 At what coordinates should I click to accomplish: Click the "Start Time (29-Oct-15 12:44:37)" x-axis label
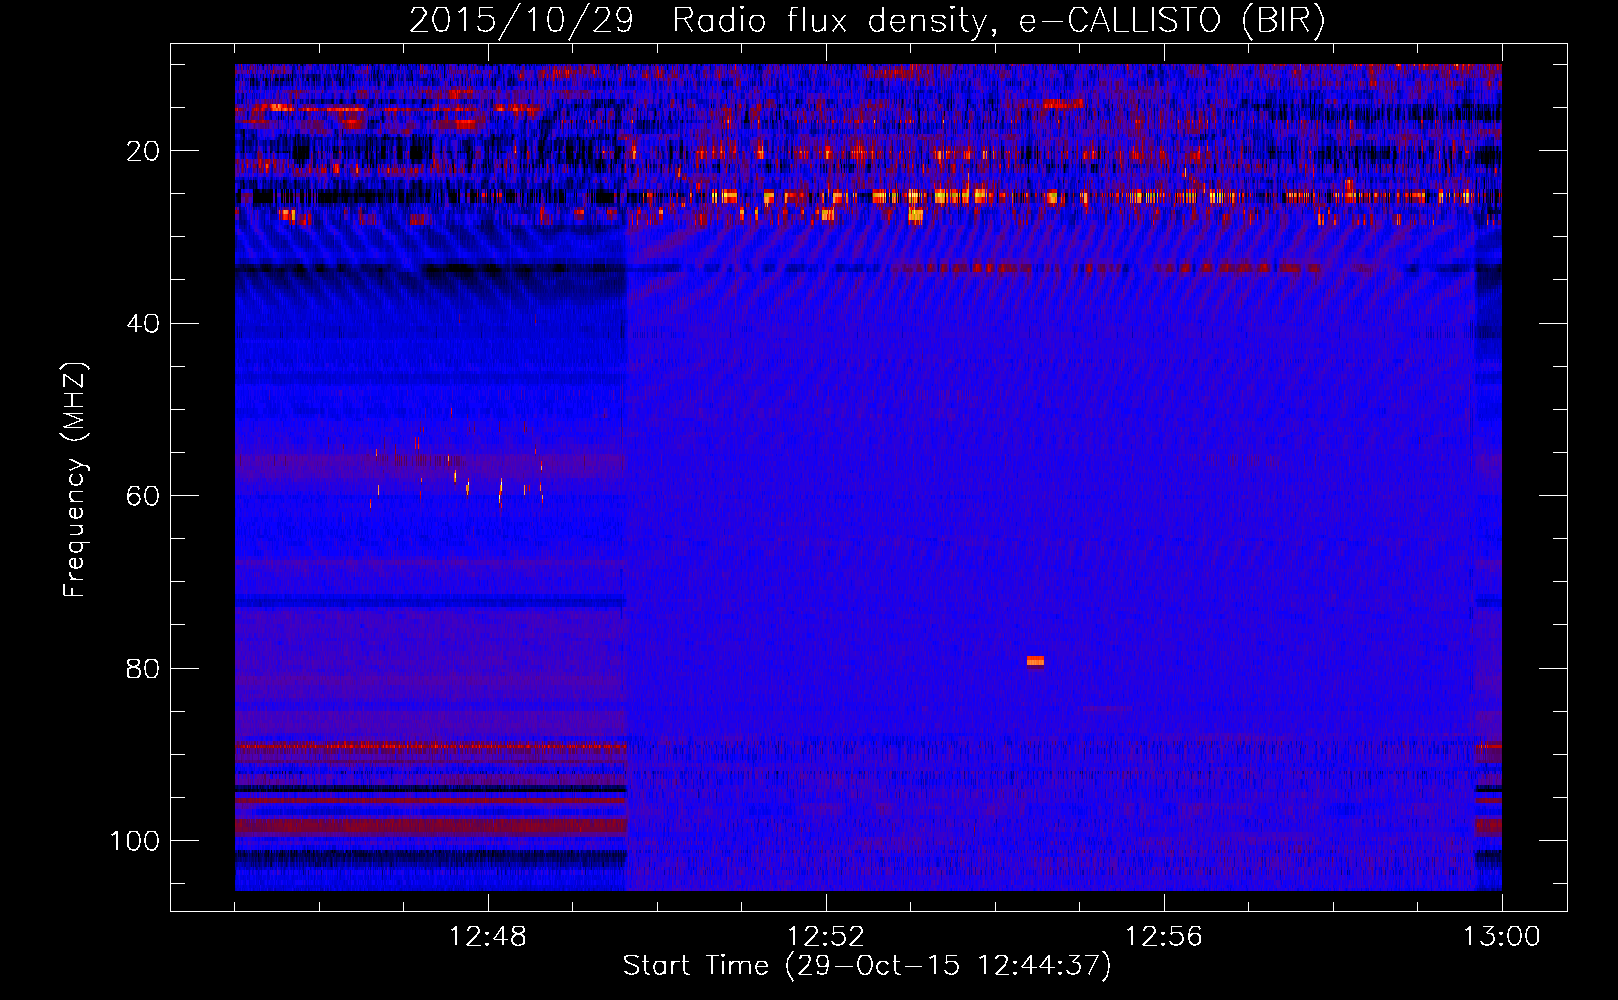pos(867,966)
